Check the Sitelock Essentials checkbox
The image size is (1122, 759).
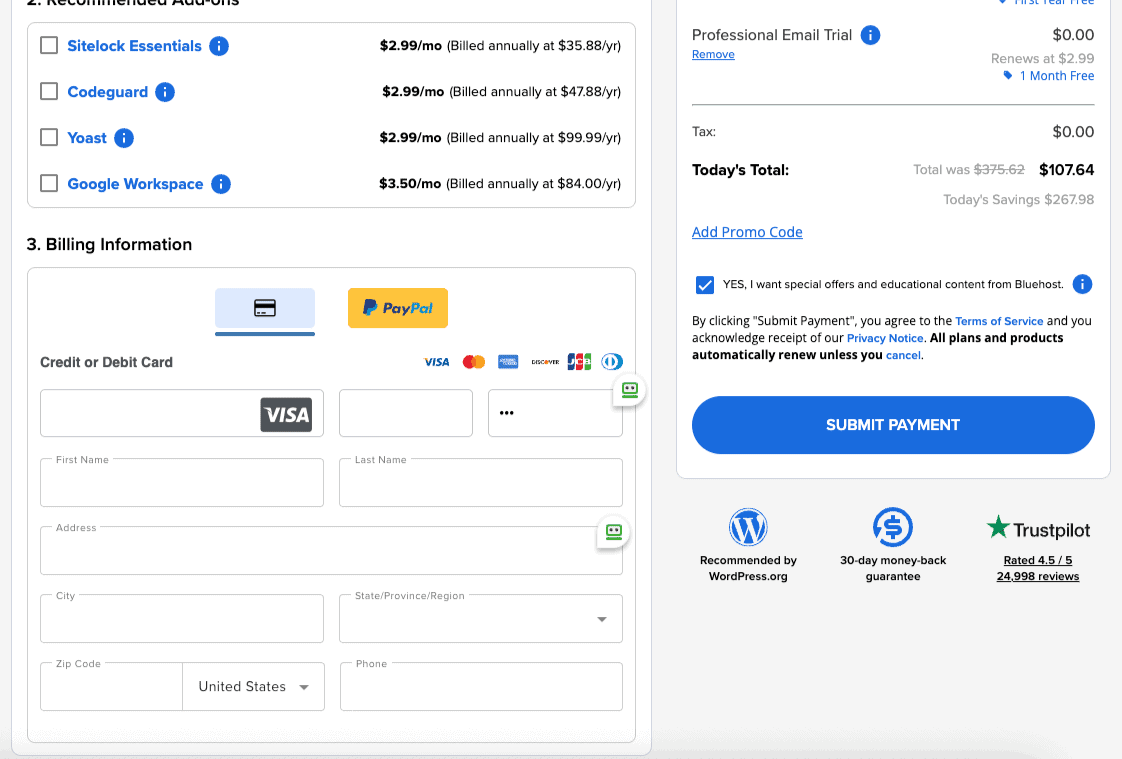coord(49,46)
